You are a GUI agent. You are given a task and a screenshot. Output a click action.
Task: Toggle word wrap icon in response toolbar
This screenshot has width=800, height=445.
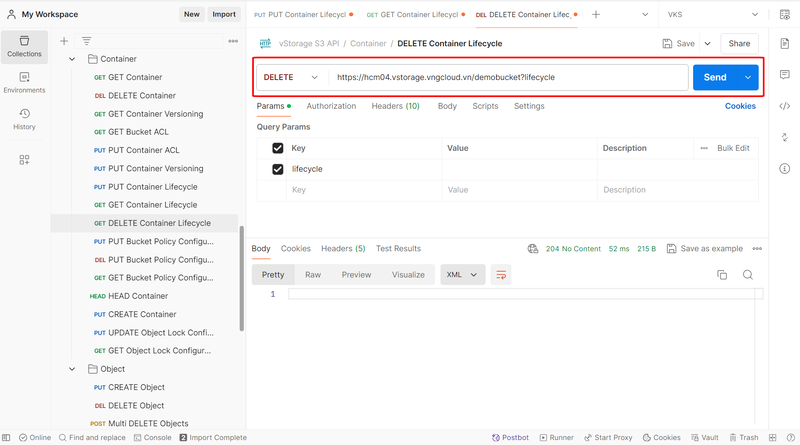(501, 275)
